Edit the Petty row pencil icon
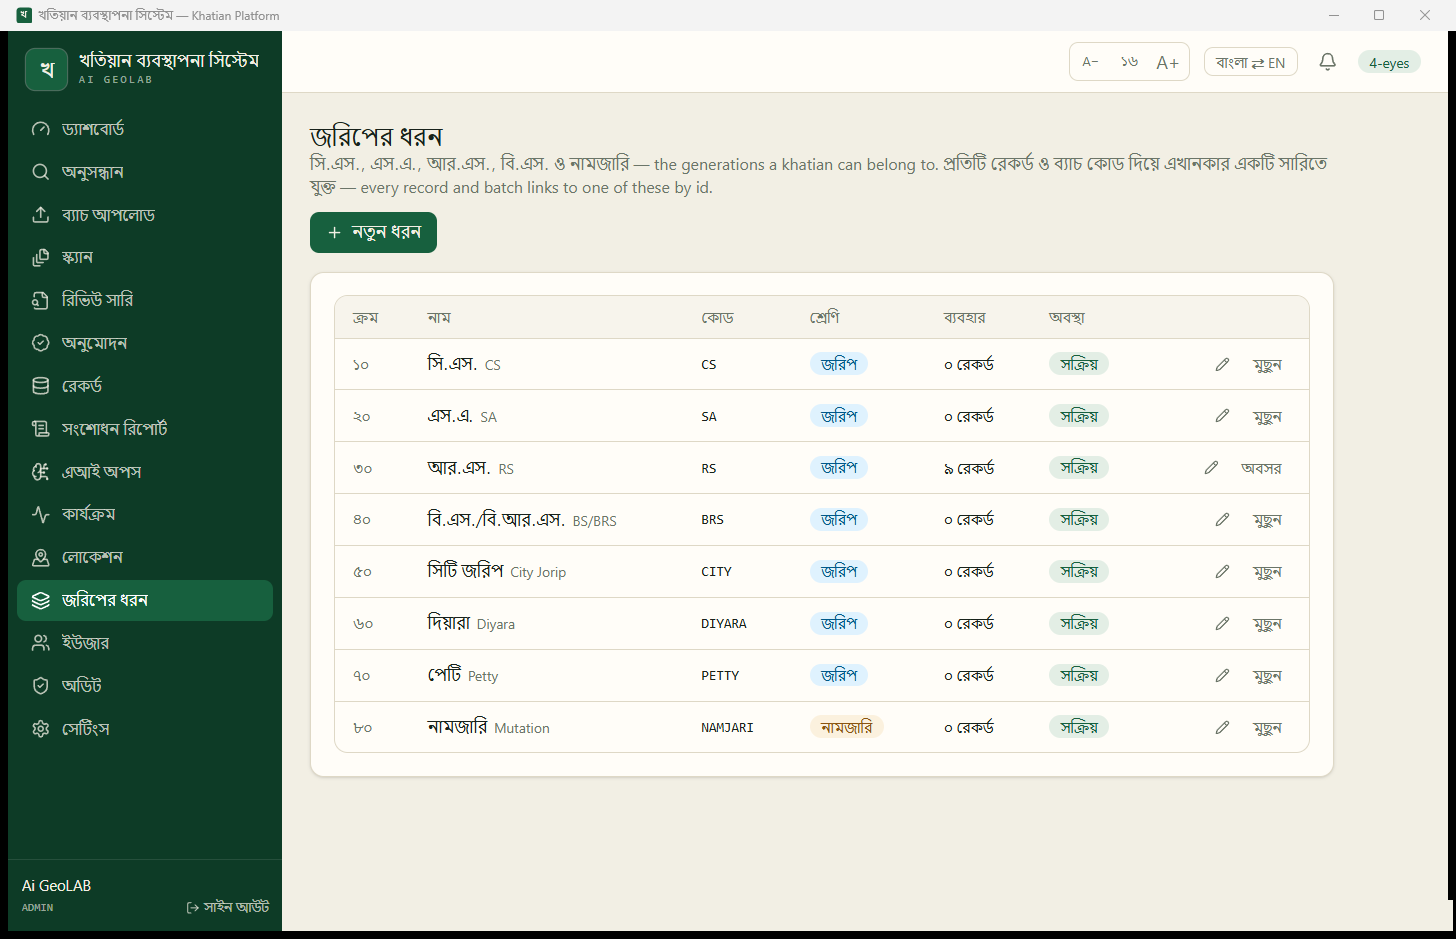The image size is (1456, 939). (x=1222, y=676)
